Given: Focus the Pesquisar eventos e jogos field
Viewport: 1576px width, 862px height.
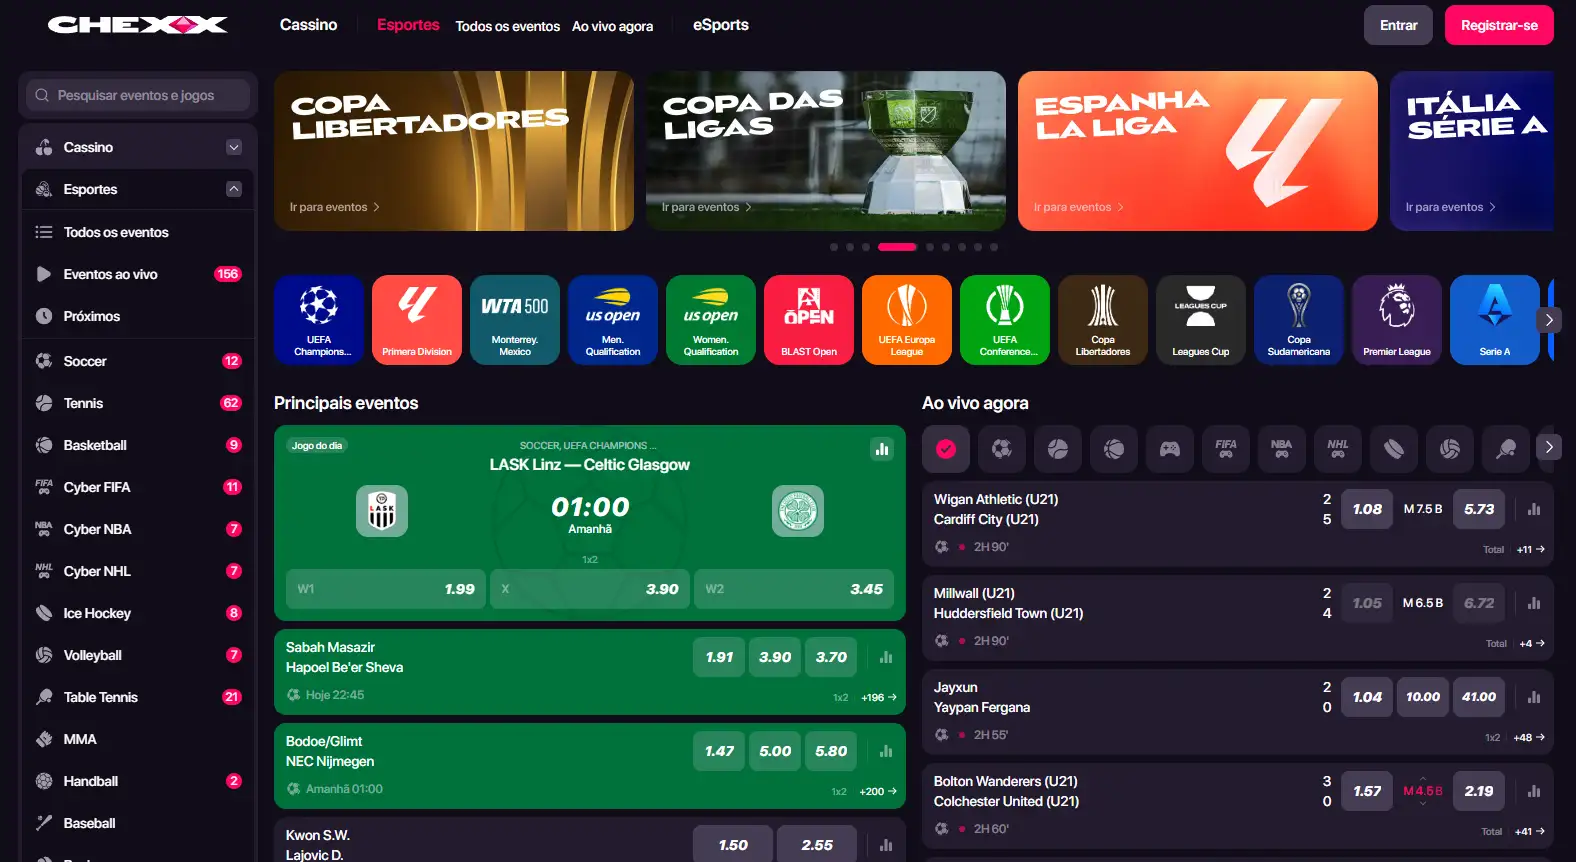Looking at the screenshot, I should pos(138,95).
